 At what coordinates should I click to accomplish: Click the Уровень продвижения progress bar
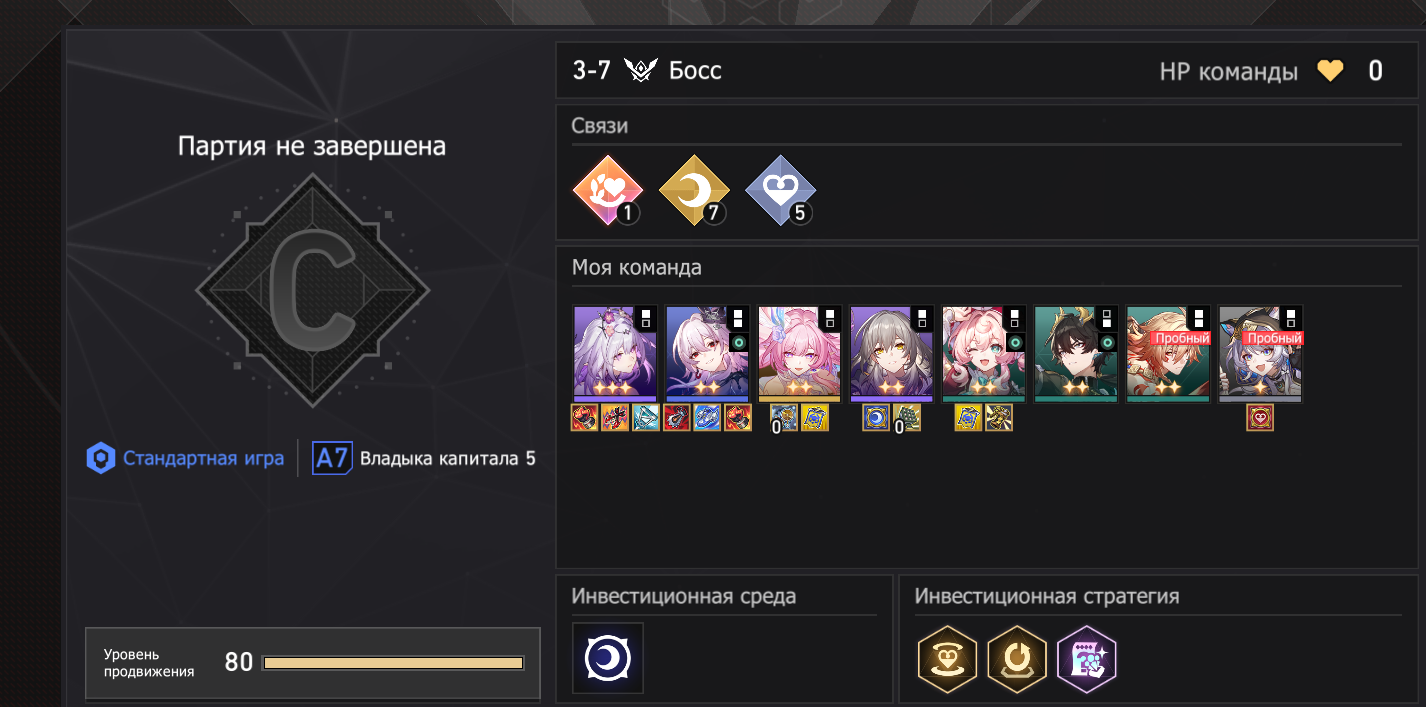coord(393,663)
